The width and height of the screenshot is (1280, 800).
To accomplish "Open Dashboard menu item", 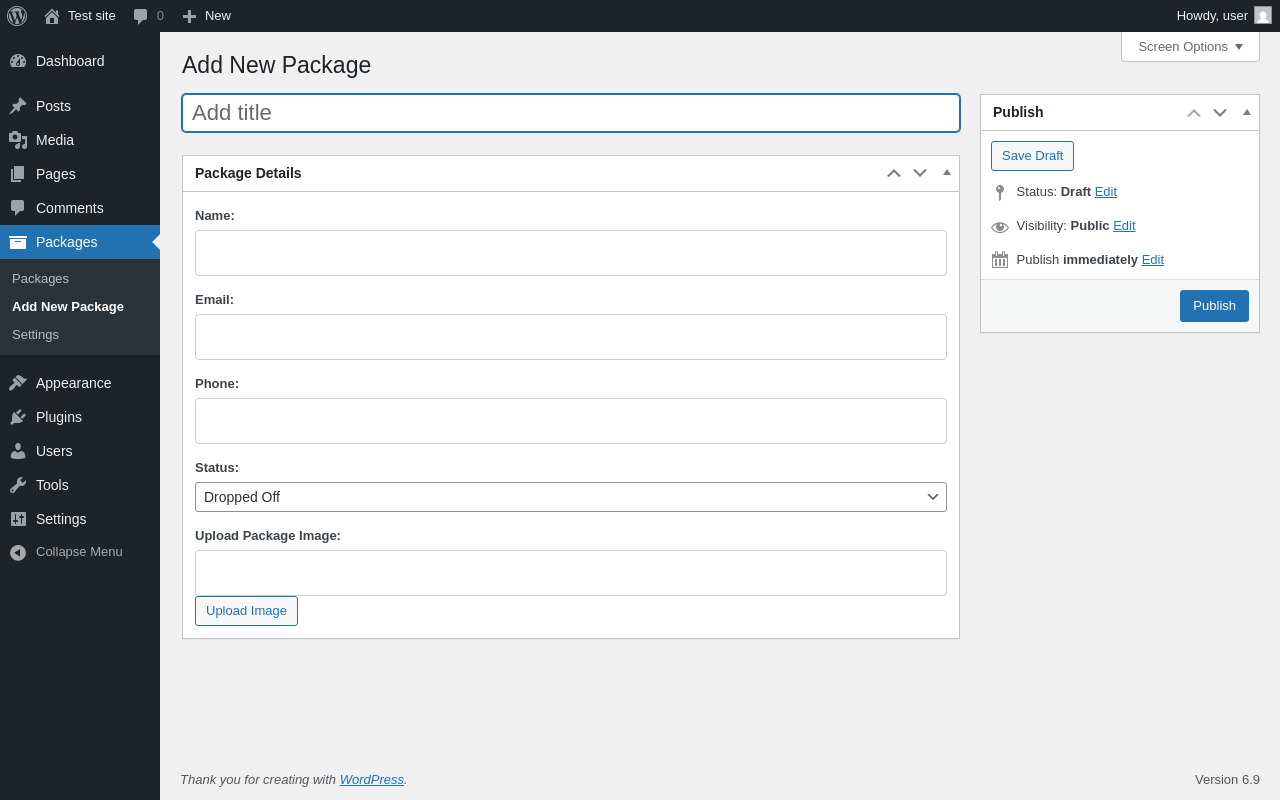I will (x=80, y=61).
